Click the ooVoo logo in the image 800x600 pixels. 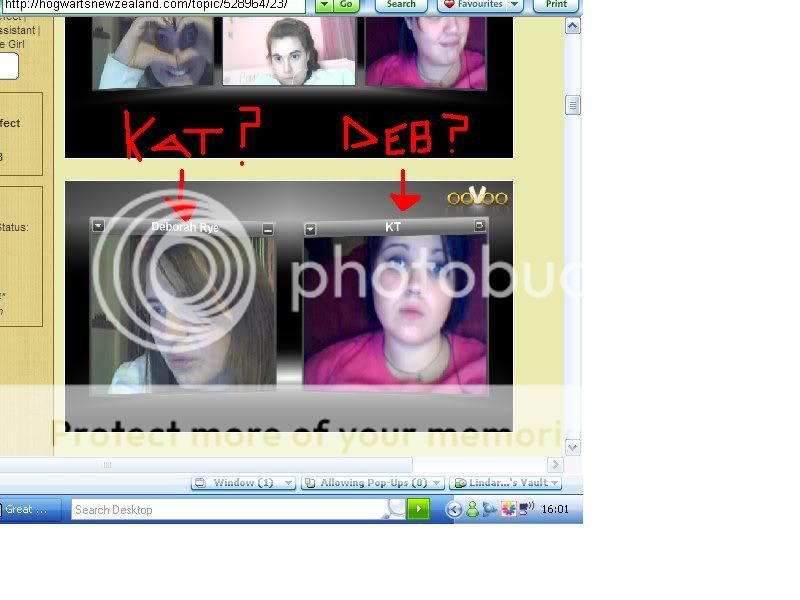tap(477, 196)
